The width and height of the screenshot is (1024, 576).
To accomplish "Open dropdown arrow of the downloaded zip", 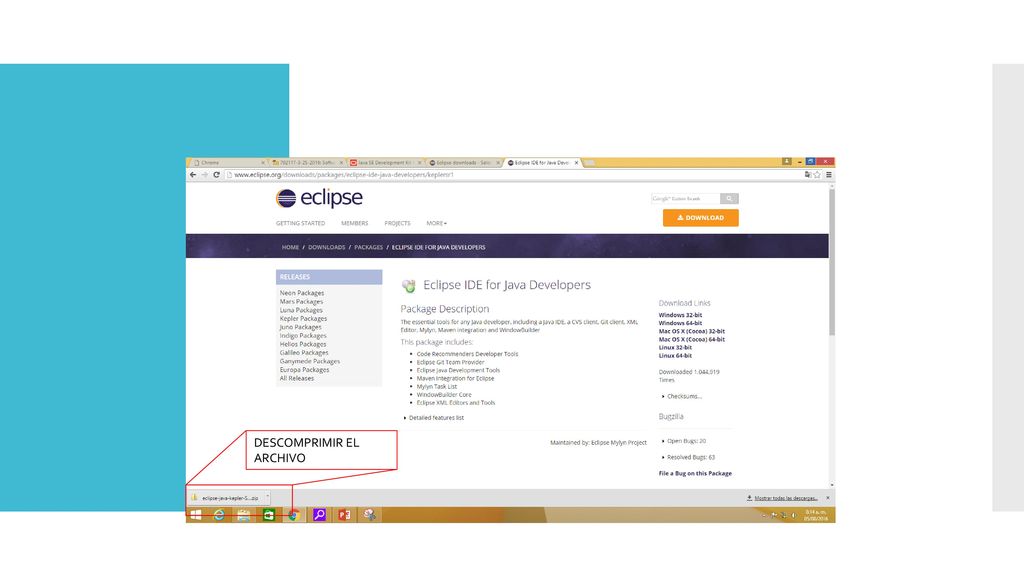I will coord(268,497).
